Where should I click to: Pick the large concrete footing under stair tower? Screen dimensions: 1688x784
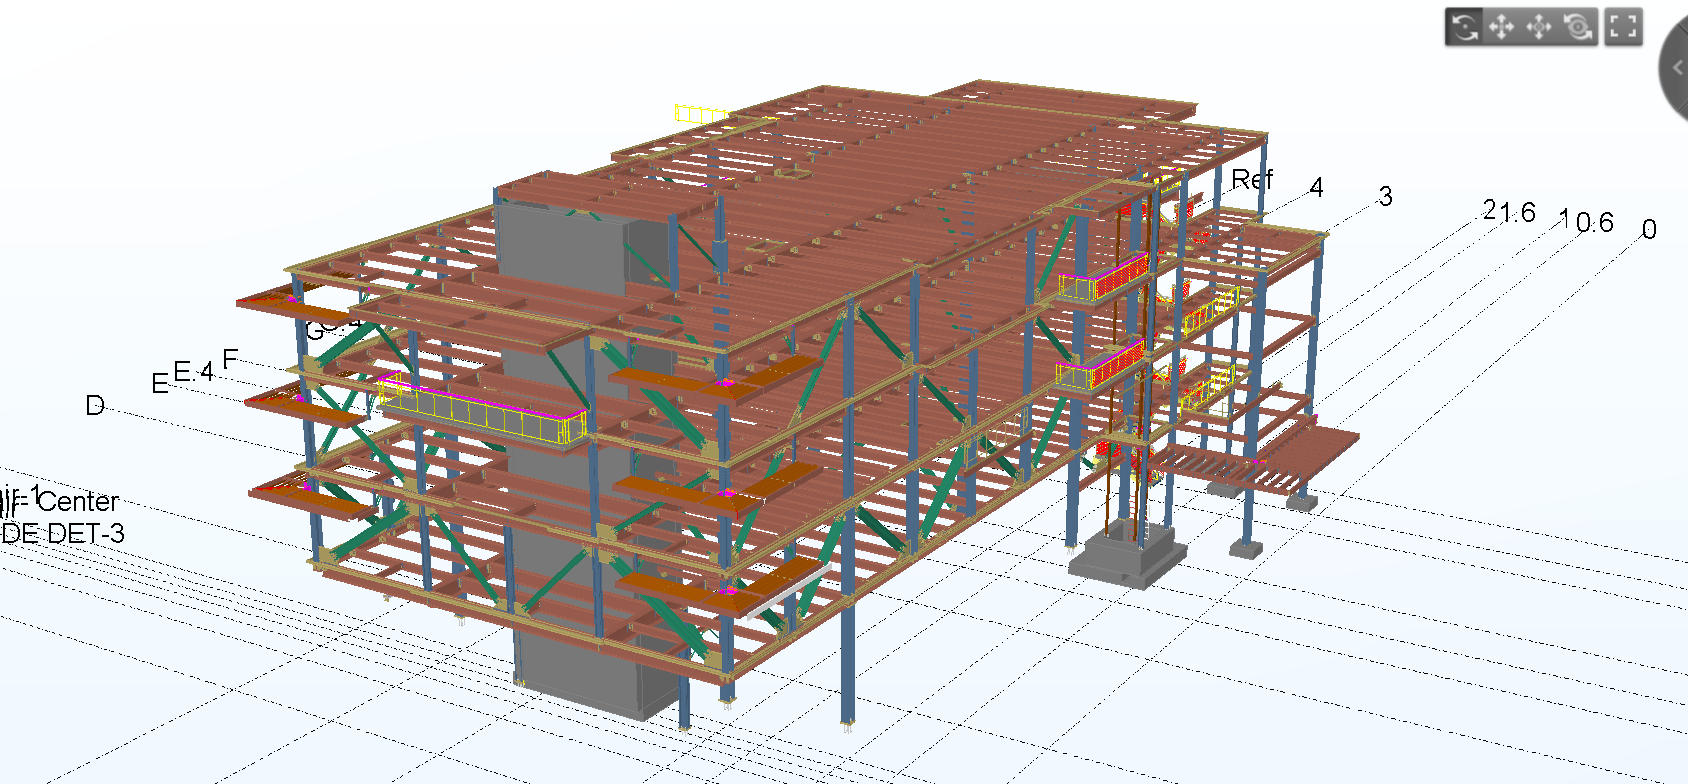pyautogui.click(x=1125, y=560)
